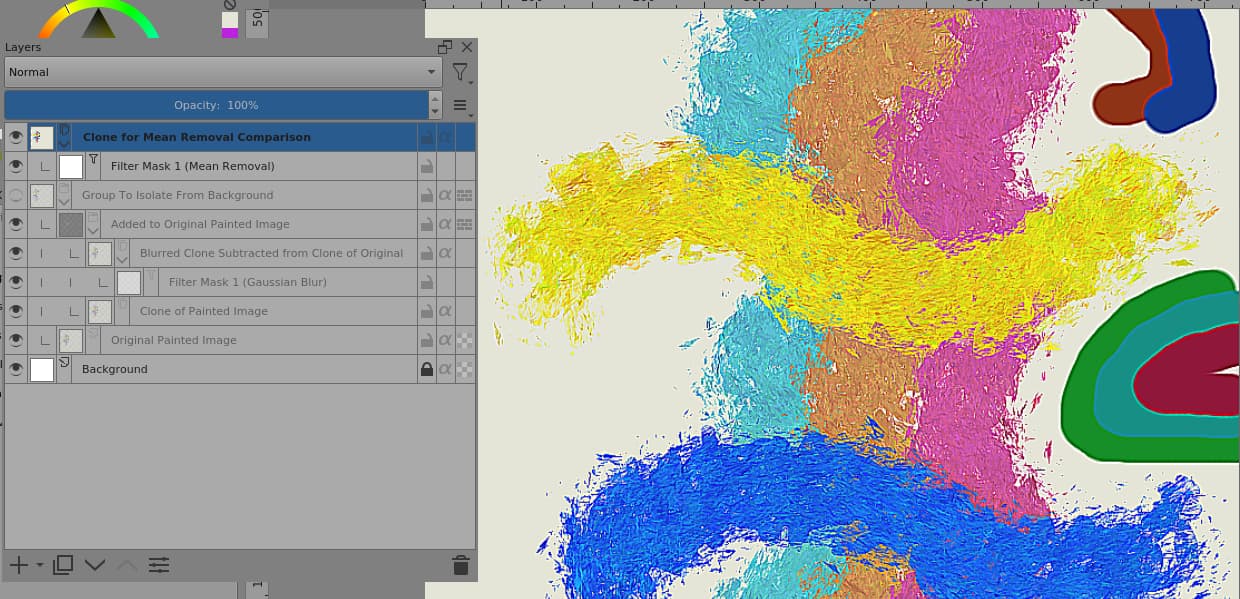Open layer properties via the sliders icon
This screenshot has height=599, width=1240.
159,565
